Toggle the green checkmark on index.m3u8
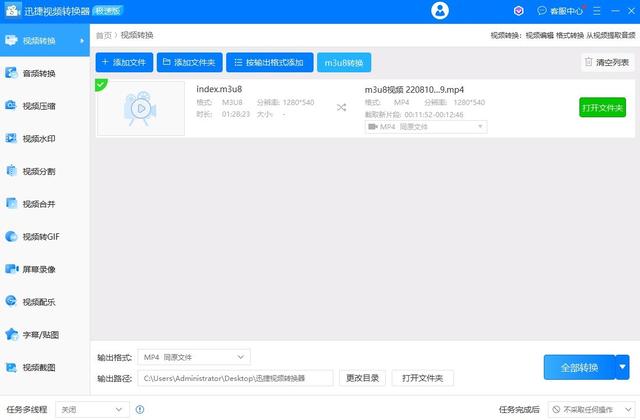 100,84
